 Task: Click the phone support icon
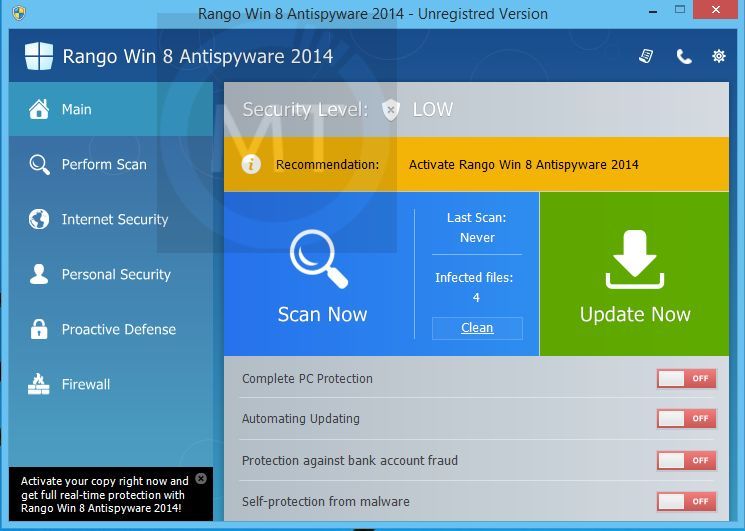[x=684, y=57]
